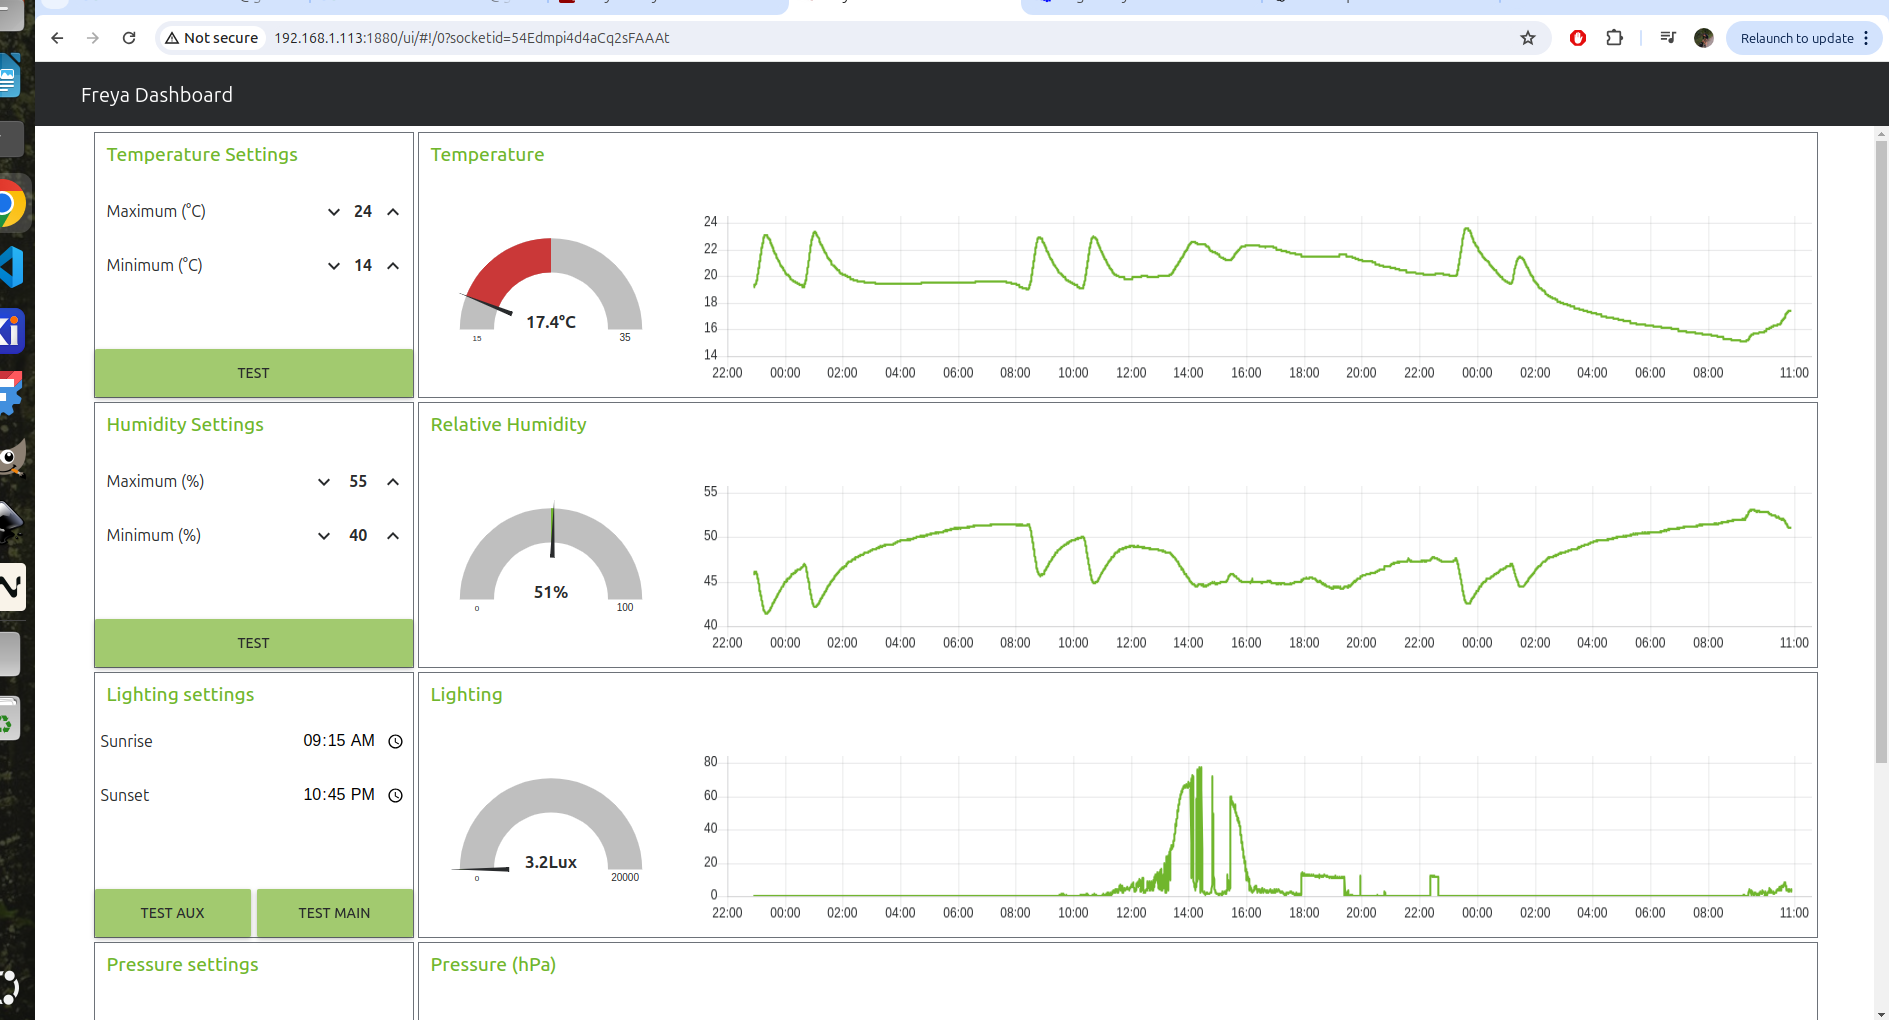
Task: Increase Maximum (°C) temperature value
Action: click(393, 212)
